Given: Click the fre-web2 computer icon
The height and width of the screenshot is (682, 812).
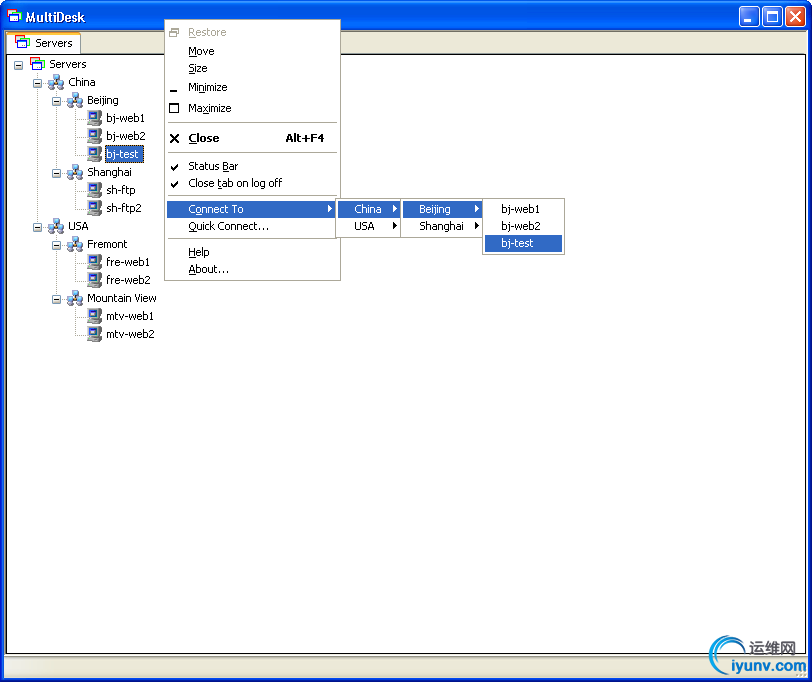Looking at the screenshot, I should pos(94,280).
